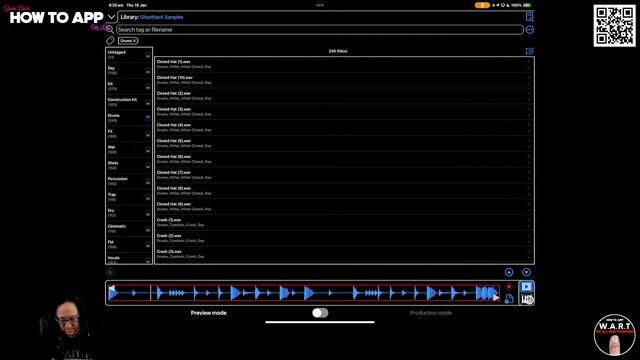
Task: Click the waveform start marker handle
Action: point(111,288)
